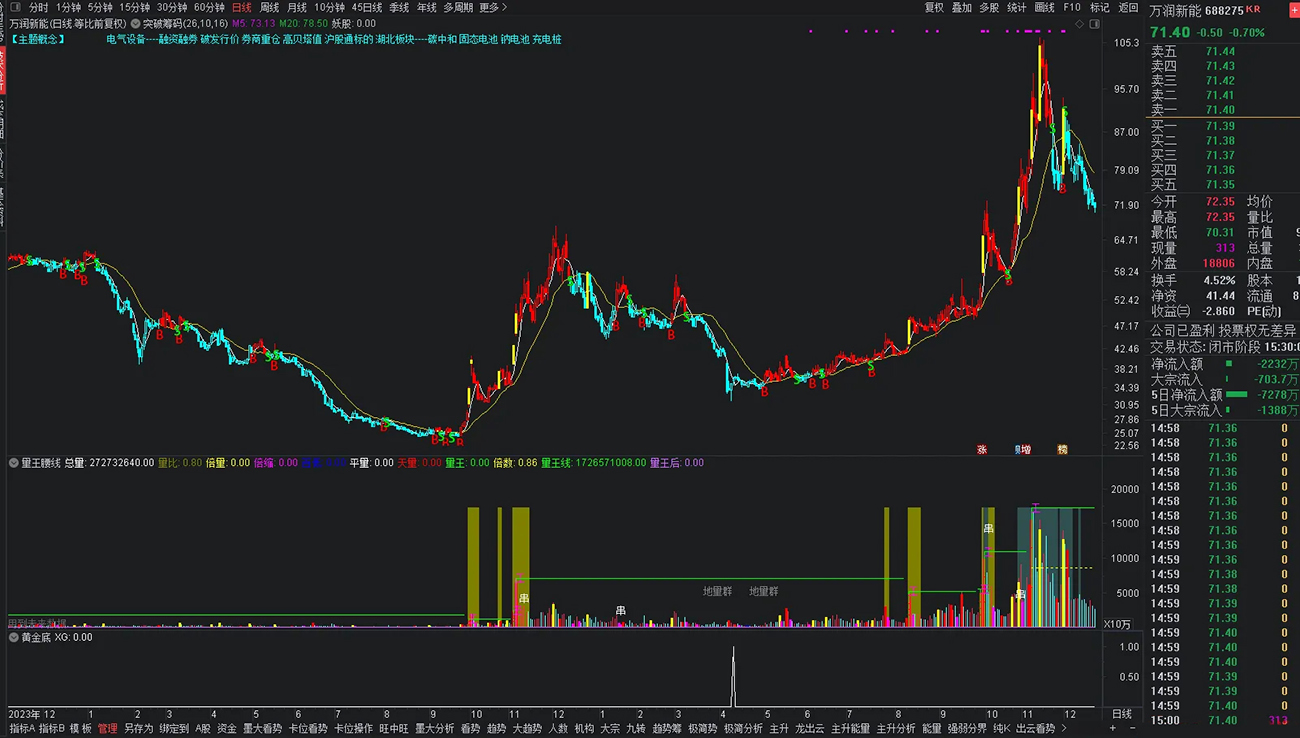The height and width of the screenshot is (738, 1300).
Task: Open the 指标B indicator tab
Action: (52, 729)
